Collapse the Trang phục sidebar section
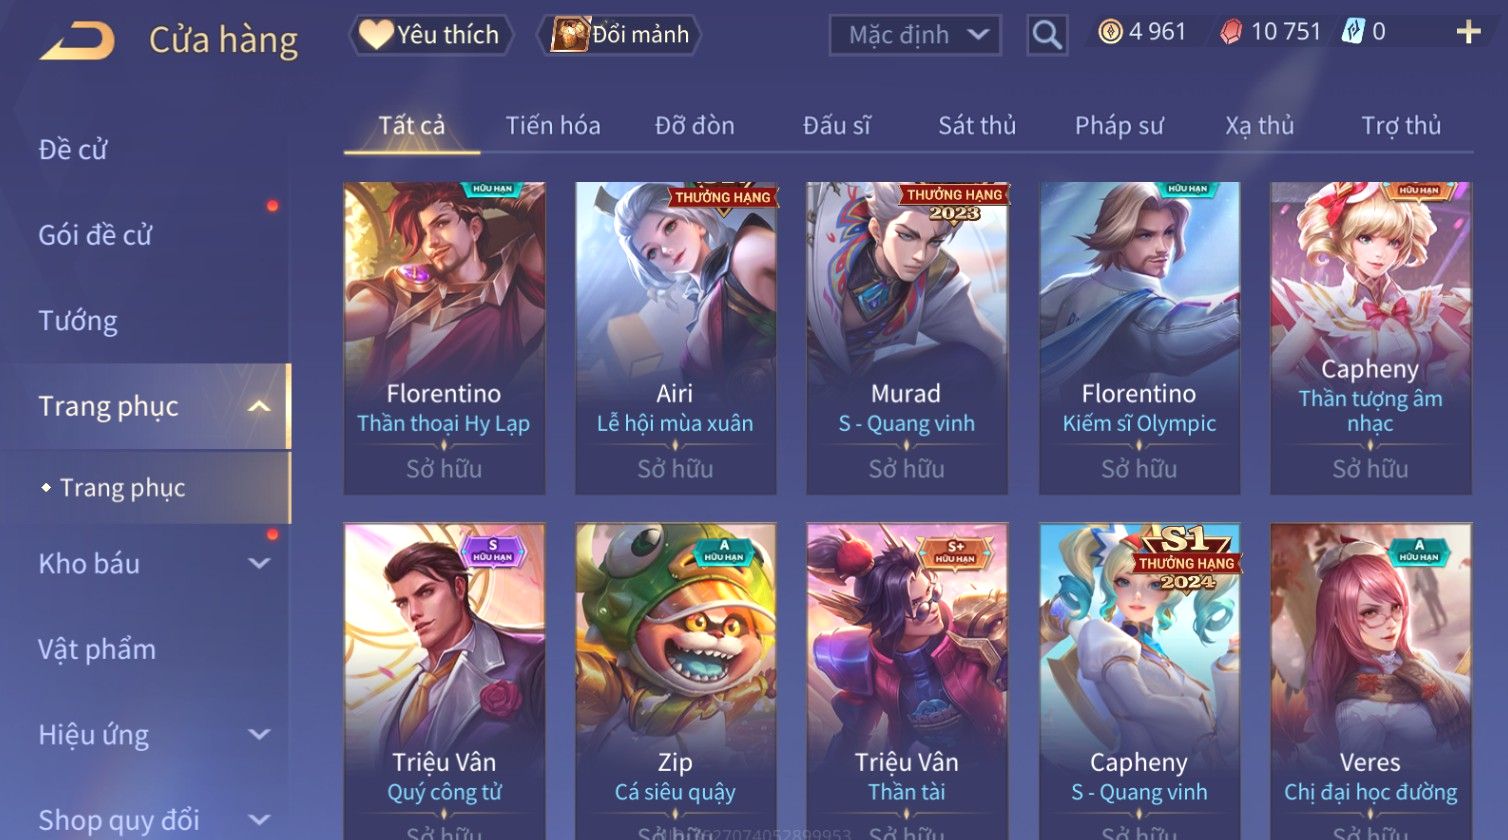Image resolution: width=1508 pixels, height=840 pixels. pos(259,406)
